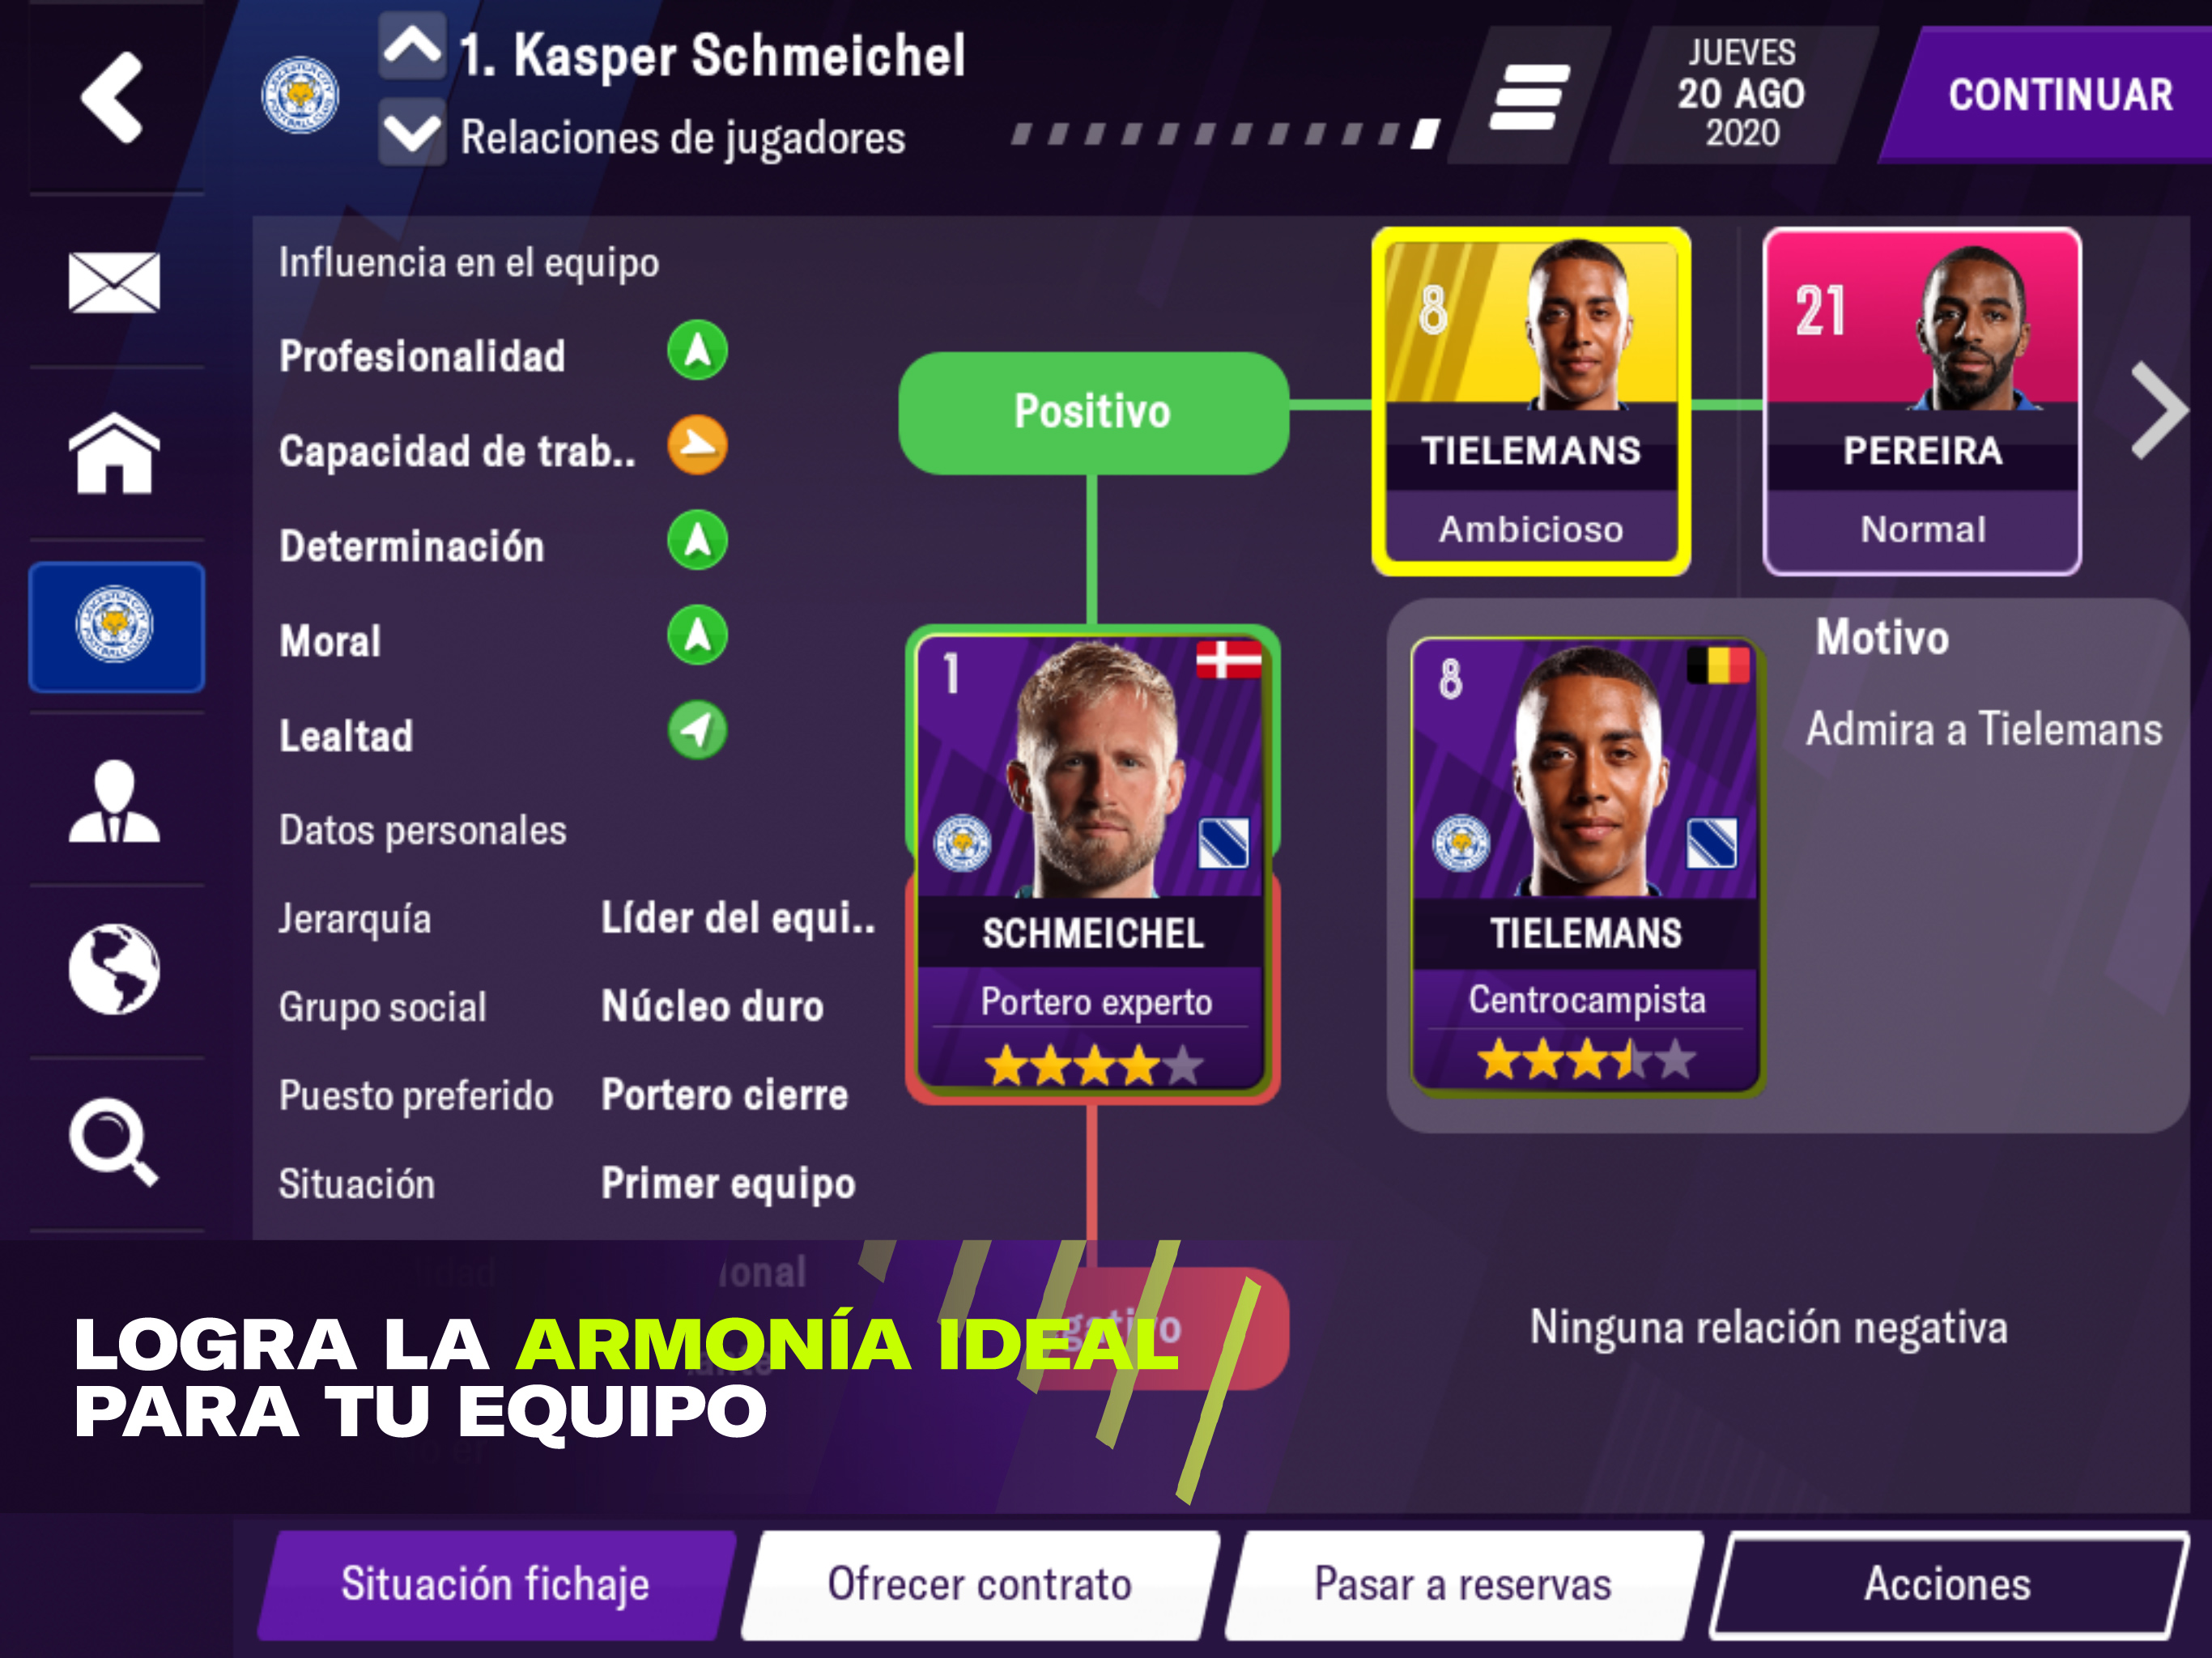Viewport: 2212px width, 1658px height.
Task: Open the hamburger menu icon
Action: [x=1529, y=97]
